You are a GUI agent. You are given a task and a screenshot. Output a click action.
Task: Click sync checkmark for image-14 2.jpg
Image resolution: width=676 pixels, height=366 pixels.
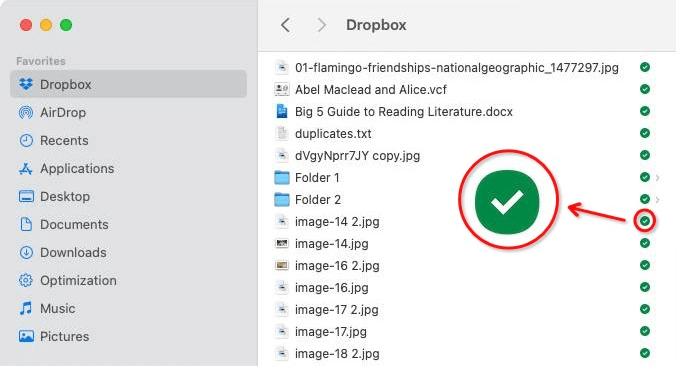tap(645, 221)
